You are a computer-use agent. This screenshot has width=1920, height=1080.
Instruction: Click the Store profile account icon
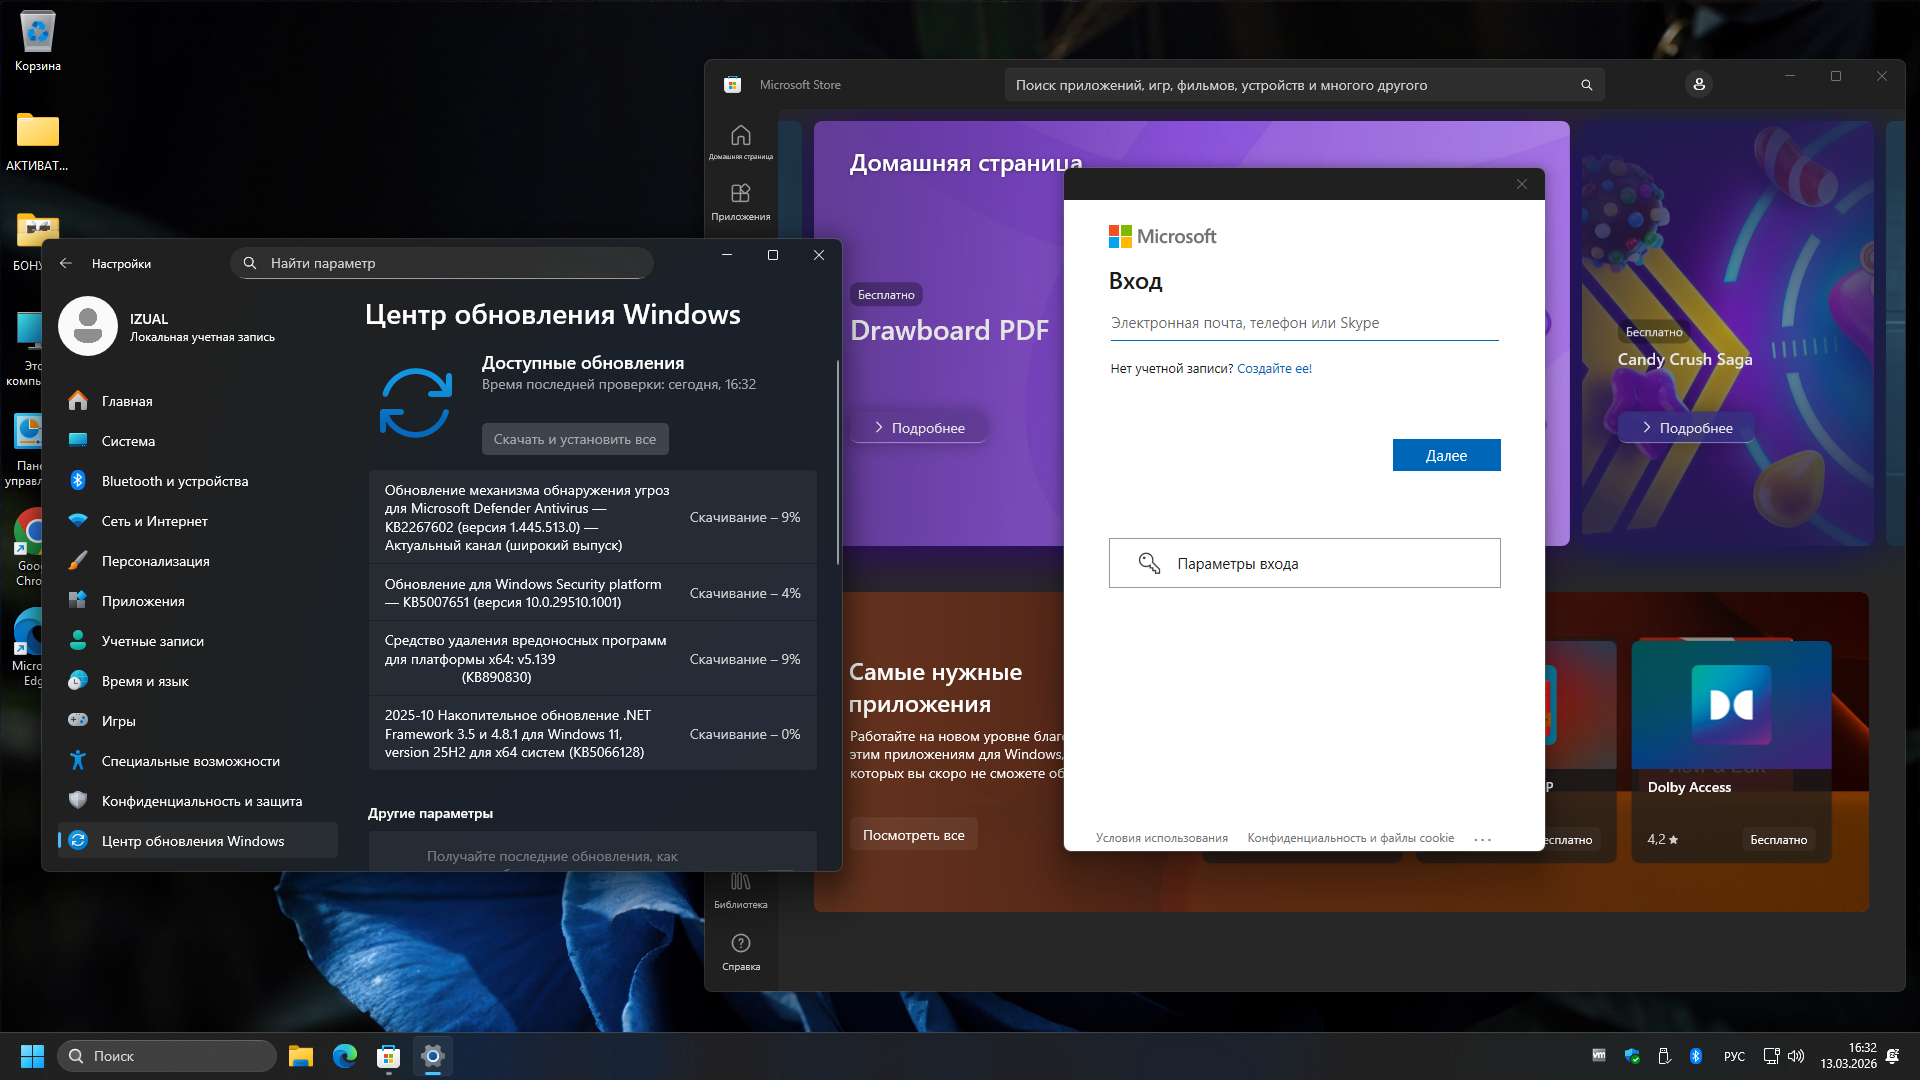pyautogui.click(x=1698, y=85)
